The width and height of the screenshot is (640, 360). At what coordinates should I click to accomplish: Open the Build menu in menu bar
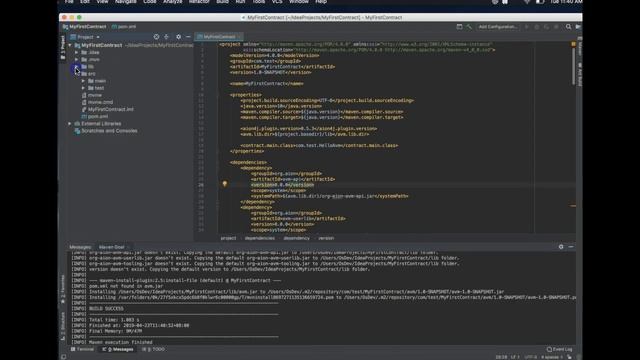coord(222,2)
